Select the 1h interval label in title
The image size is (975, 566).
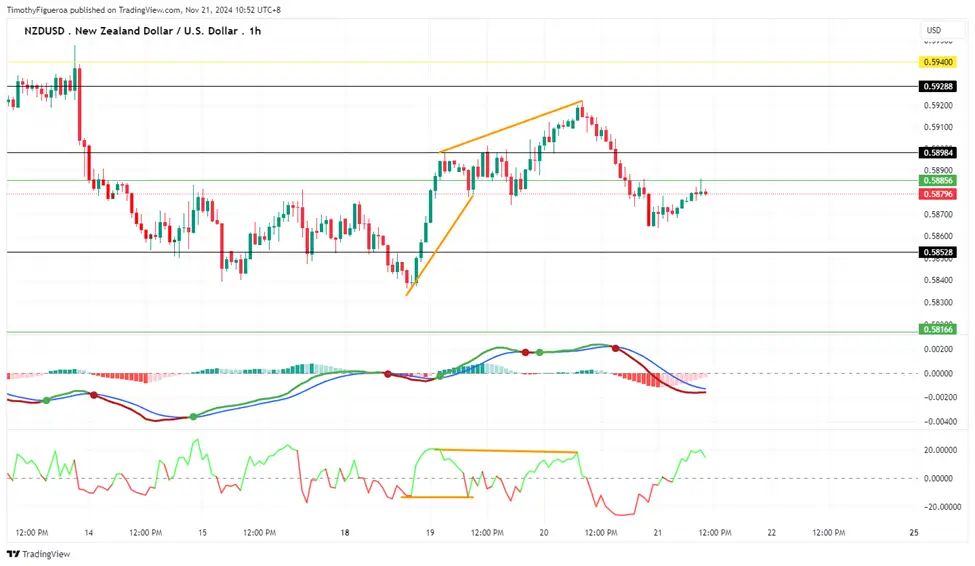255,31
